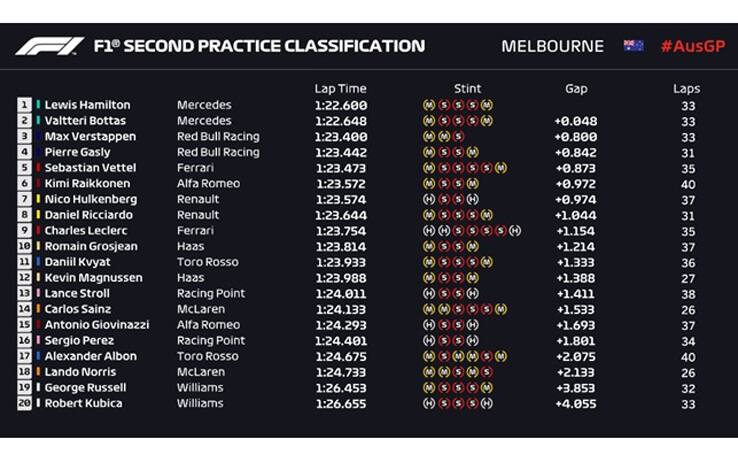The image size is (738, 462).
Task: Click the Laps column header
Action: click(686, 88)
